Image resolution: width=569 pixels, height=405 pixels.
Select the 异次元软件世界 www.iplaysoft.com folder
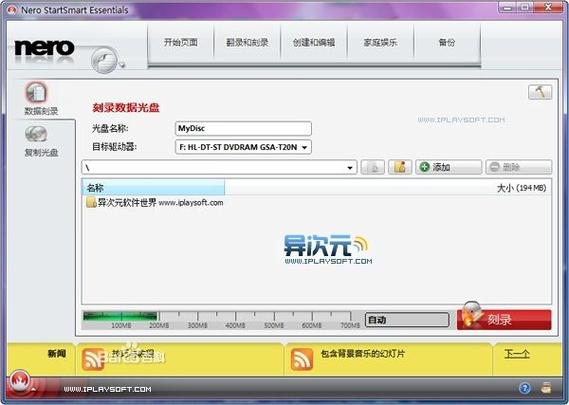155,202
